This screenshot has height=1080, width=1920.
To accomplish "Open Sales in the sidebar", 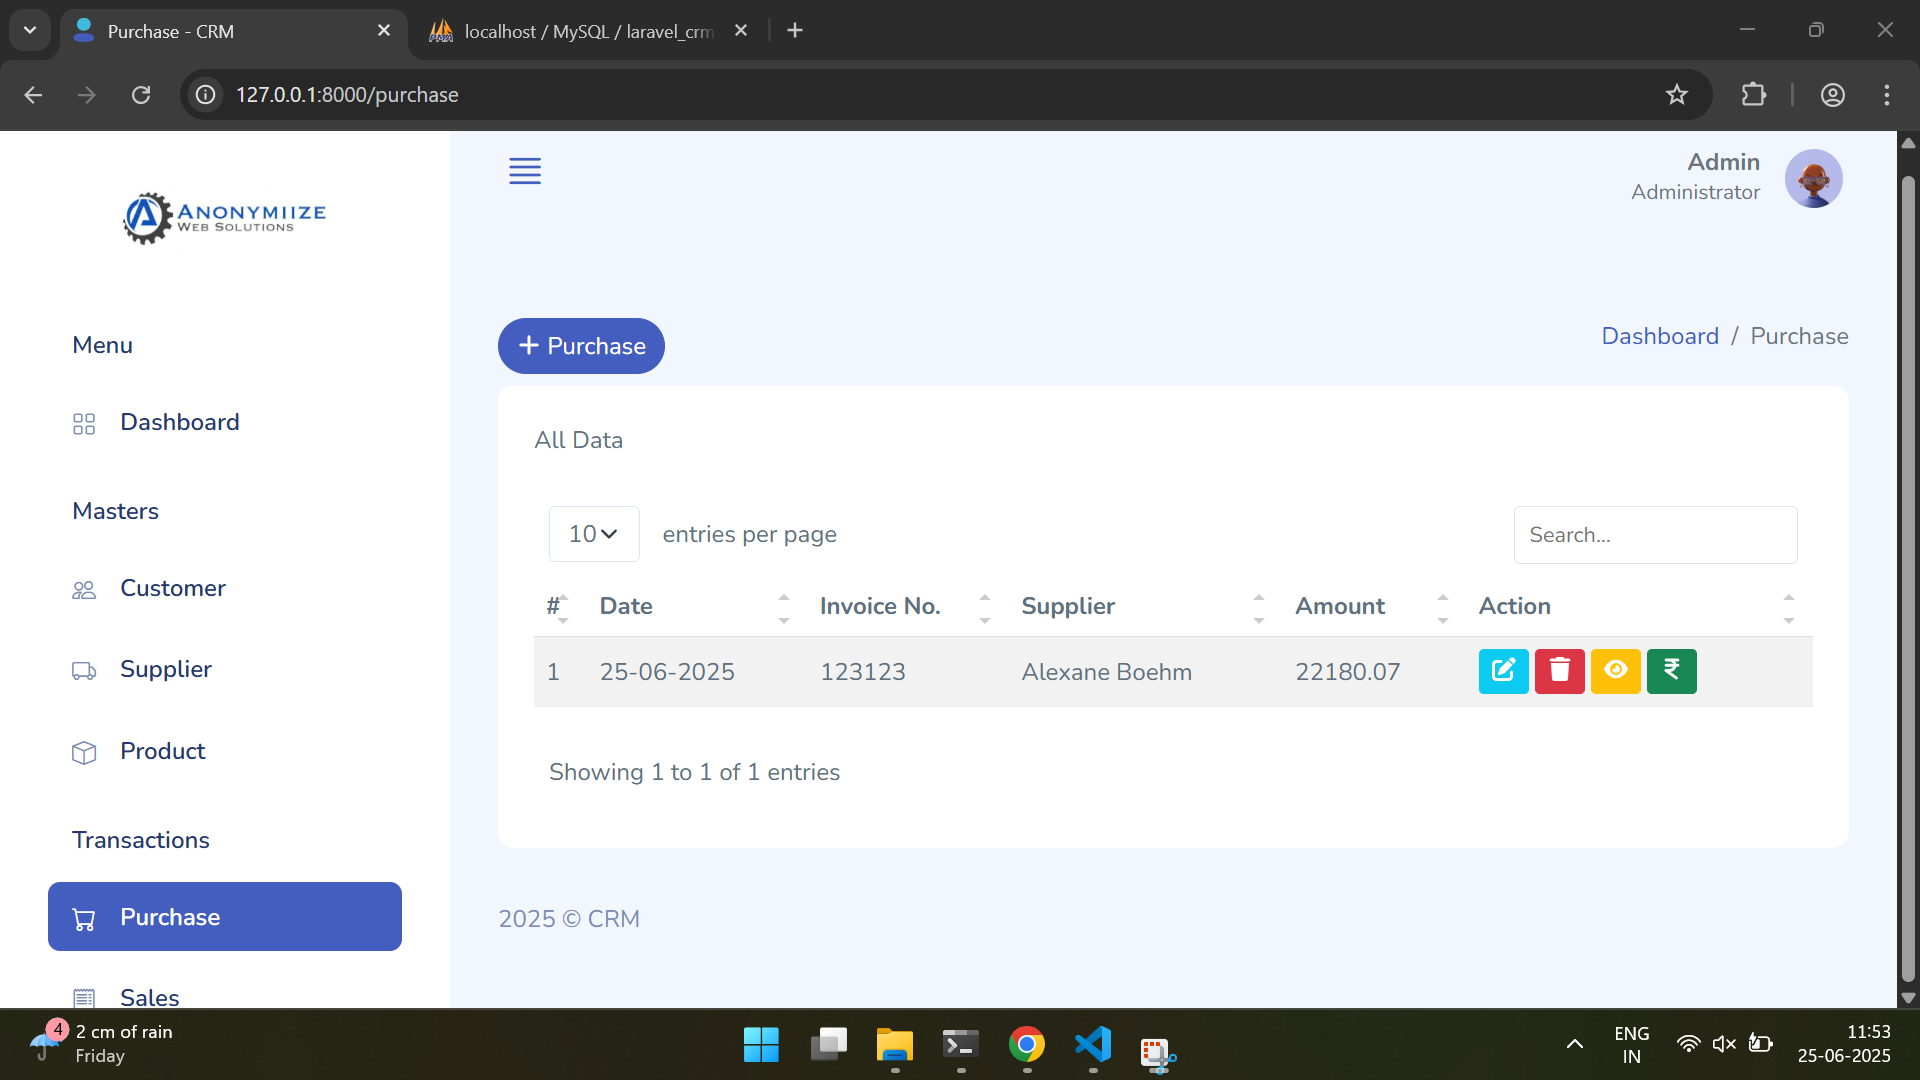I will 150,996.
